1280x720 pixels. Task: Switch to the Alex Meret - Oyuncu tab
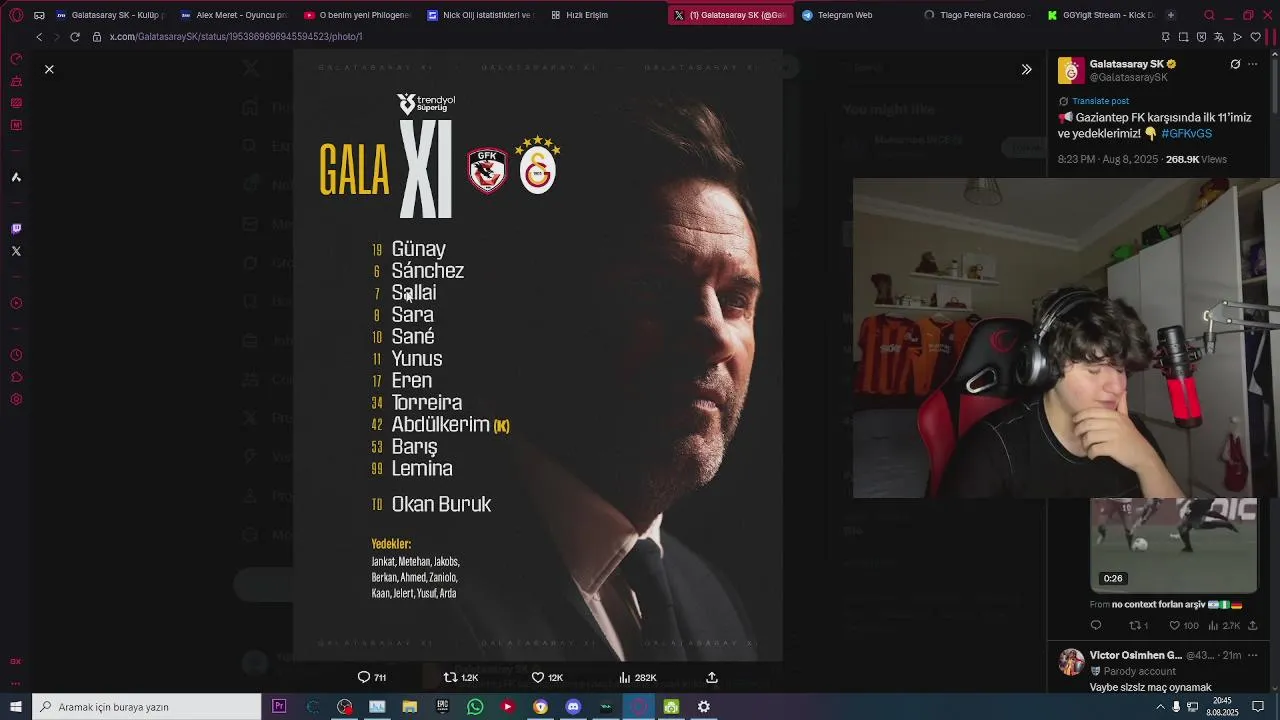click(x=234, y=15)
